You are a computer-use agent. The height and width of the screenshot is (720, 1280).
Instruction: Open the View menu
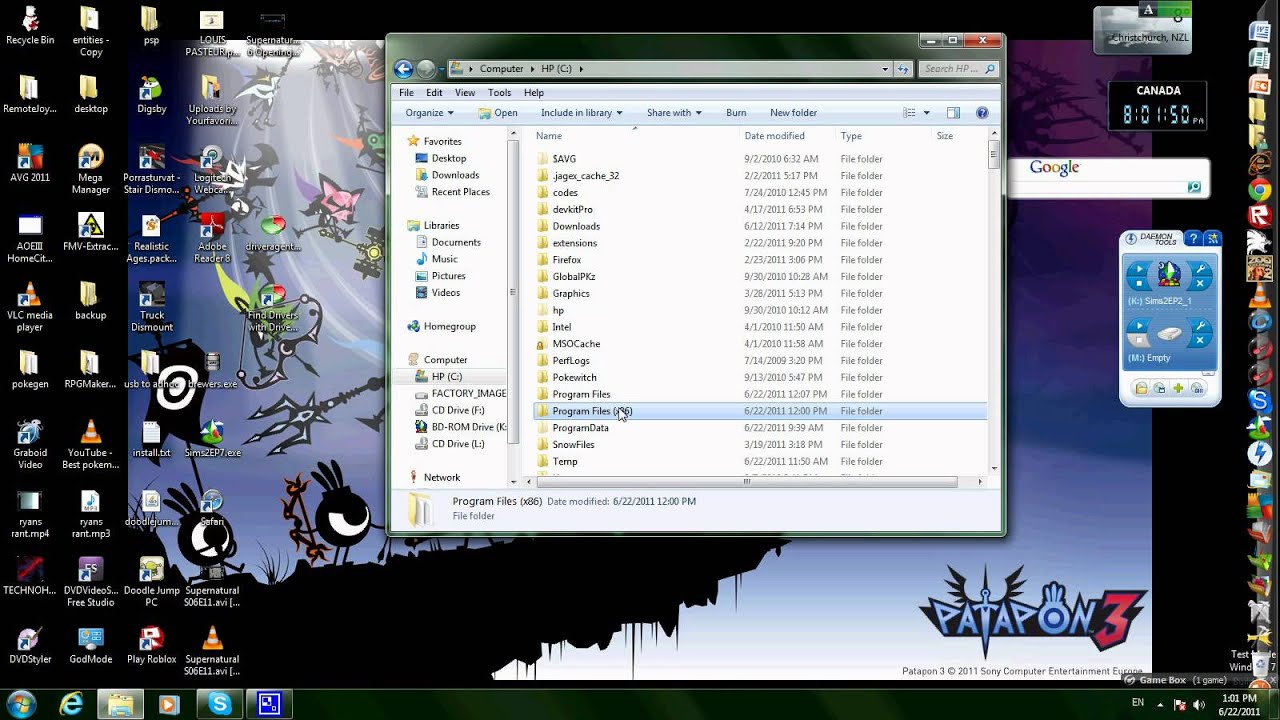pyautogui.click(x=465, y=93)
